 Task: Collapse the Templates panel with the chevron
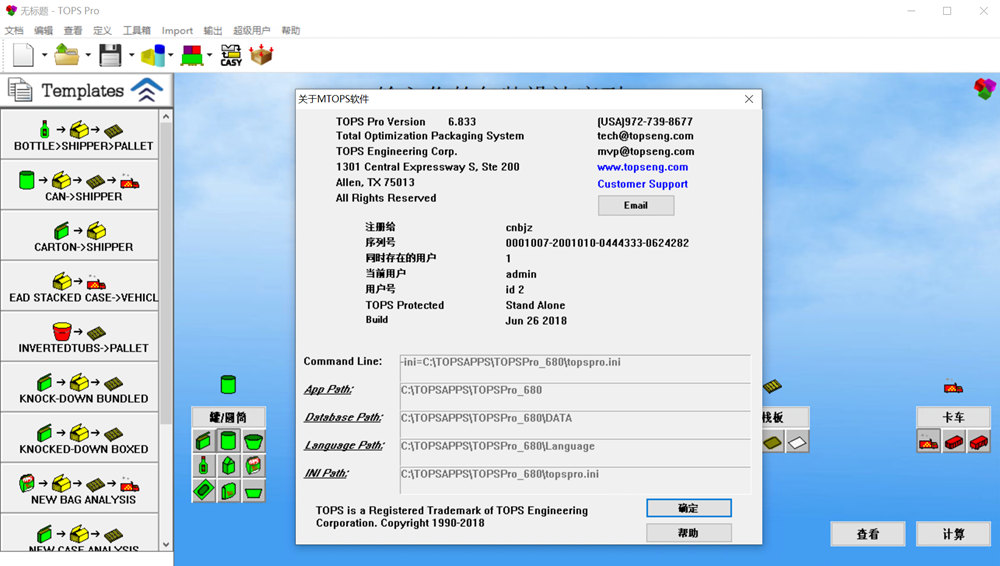pos(147,90)
